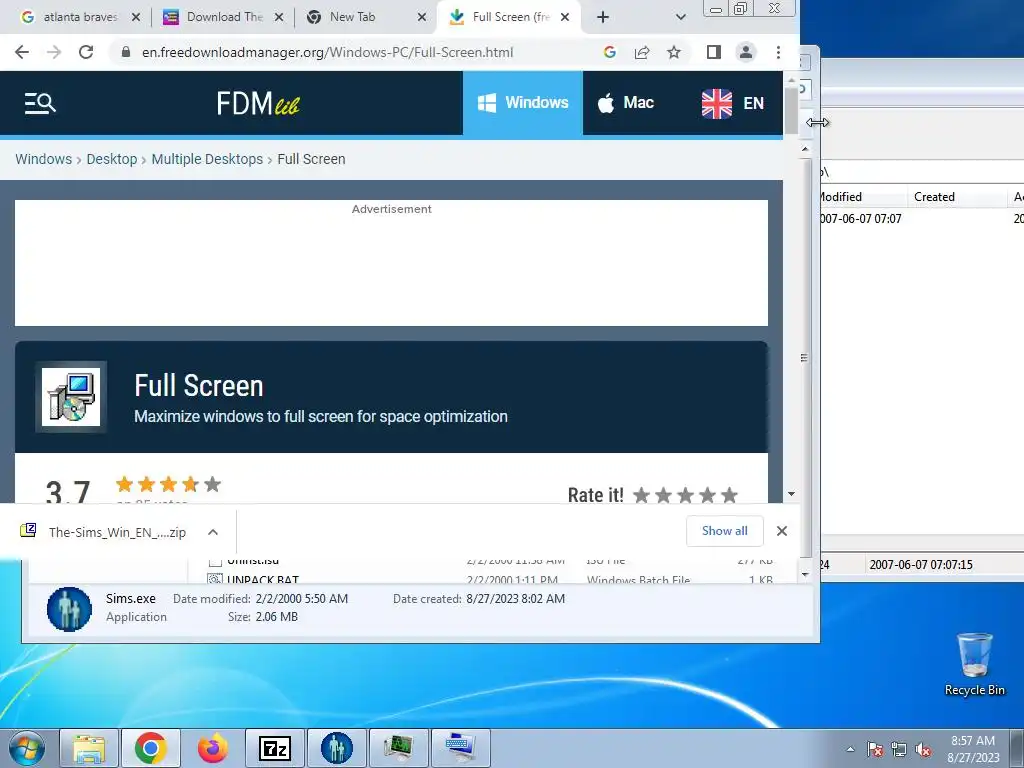The width and height of the screenshot is (1024, 768).
Task: Rate it with the fifth gray star
Action: pyautogui.click(x=729, y=496)
